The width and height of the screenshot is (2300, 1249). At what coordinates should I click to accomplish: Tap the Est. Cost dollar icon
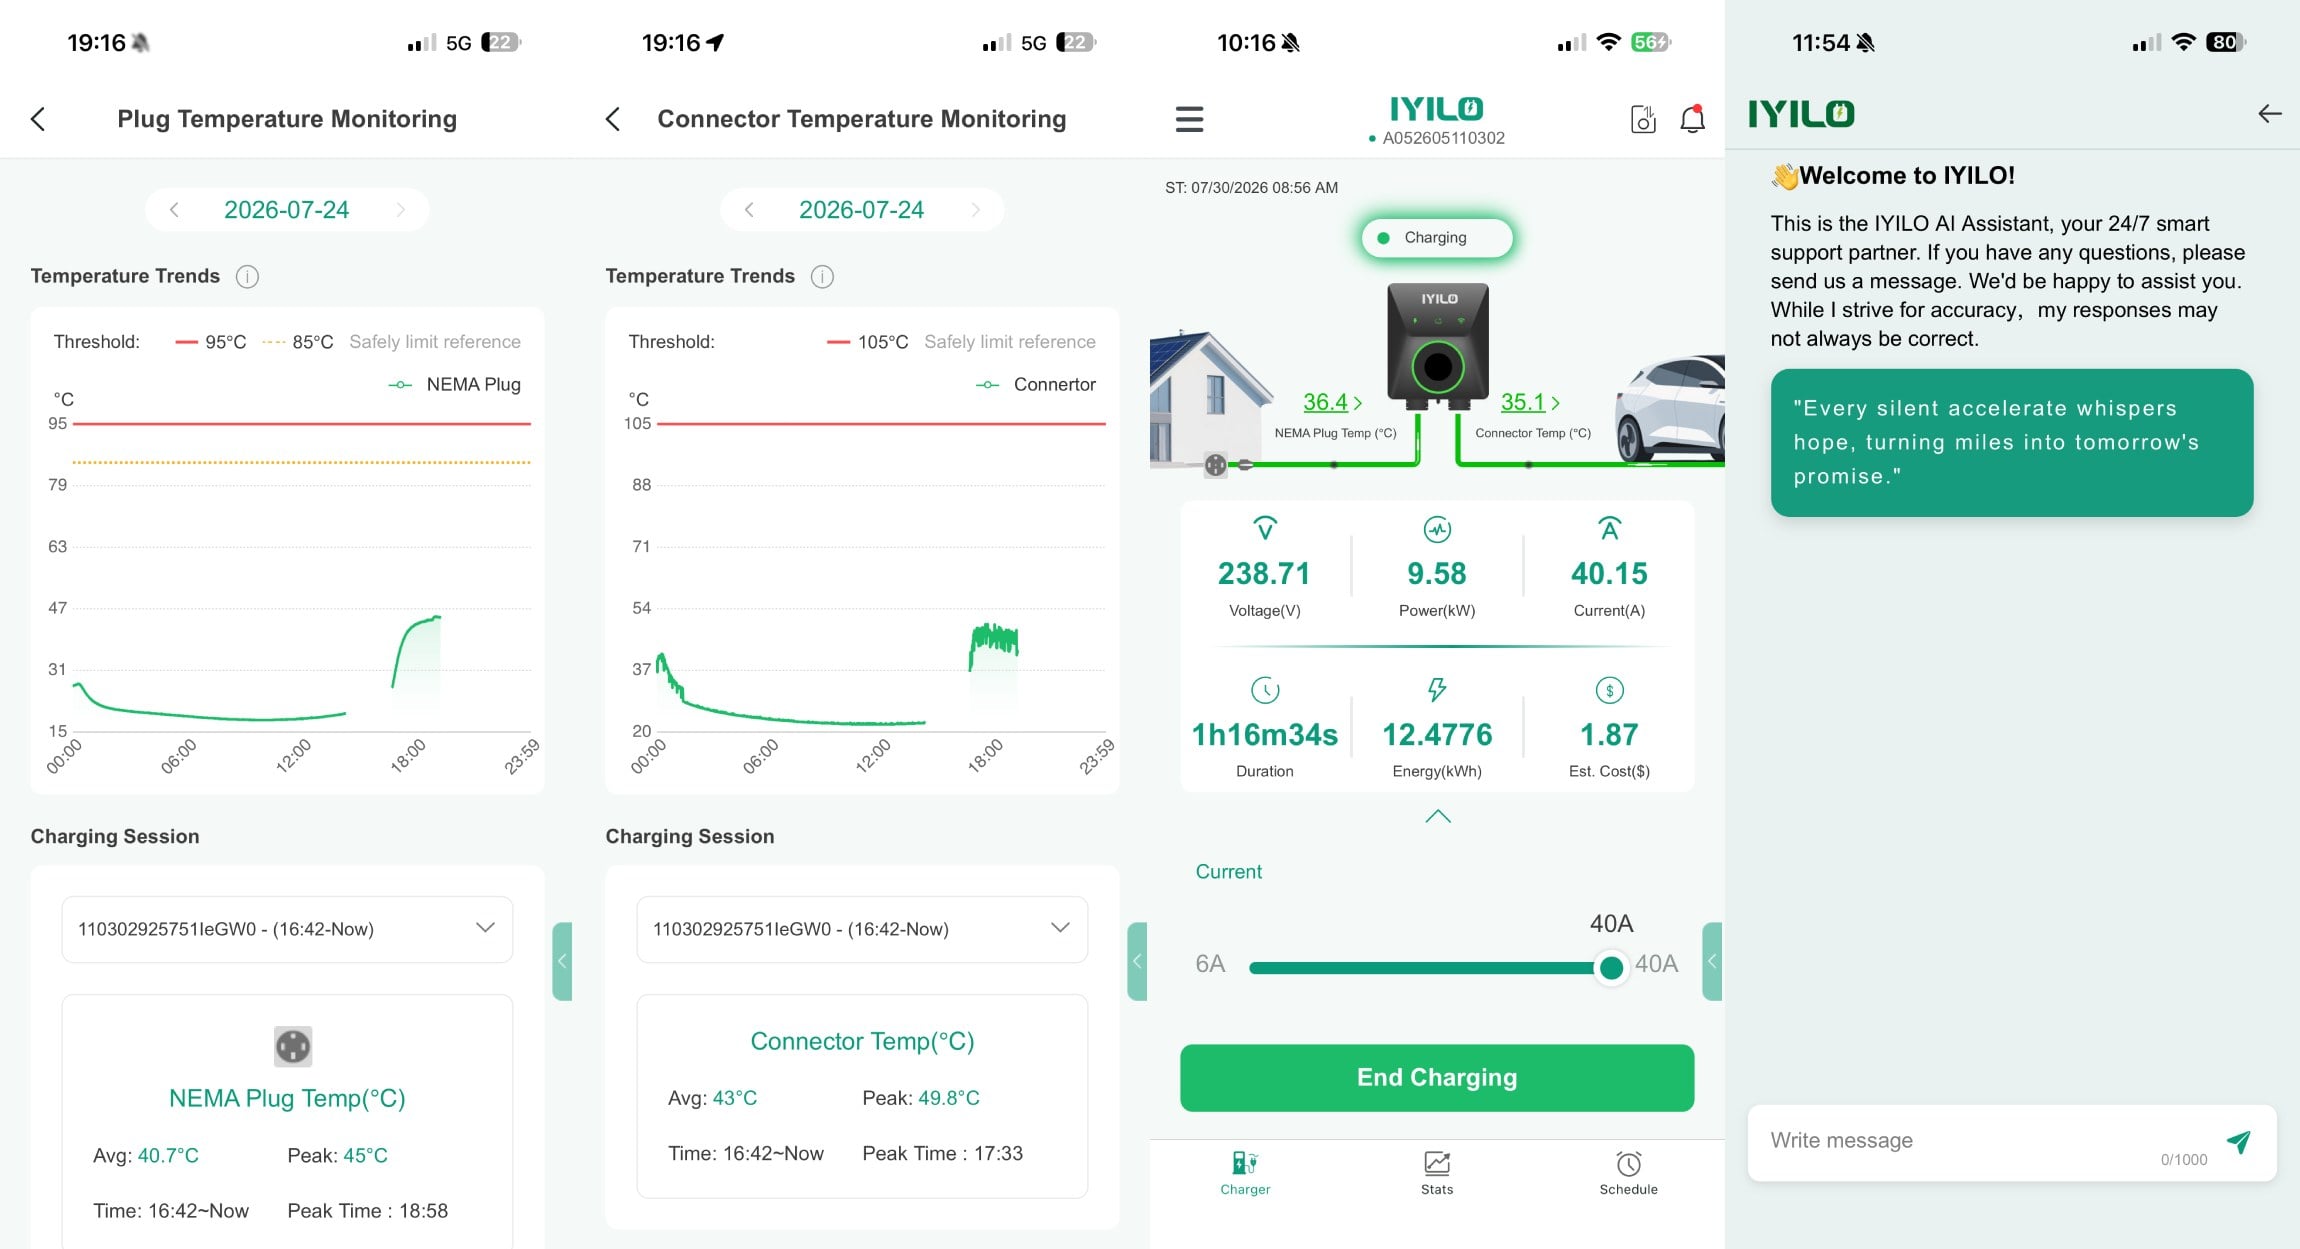1609,689
